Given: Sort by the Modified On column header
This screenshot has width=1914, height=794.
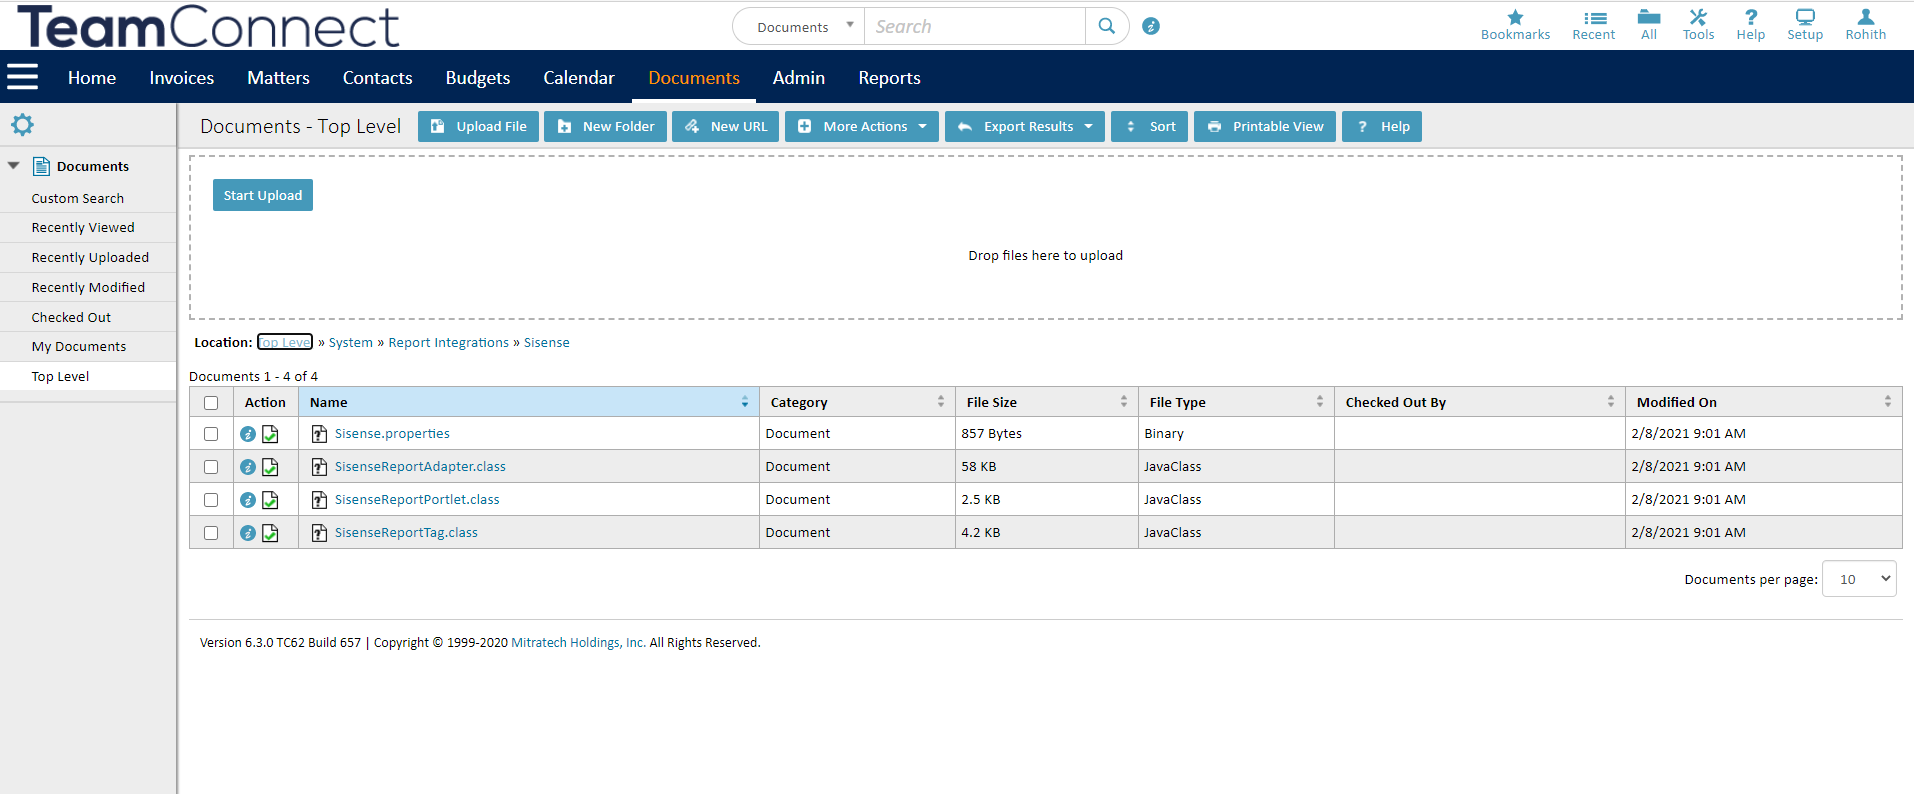Looking at the screenshot, I should 1764,402.
